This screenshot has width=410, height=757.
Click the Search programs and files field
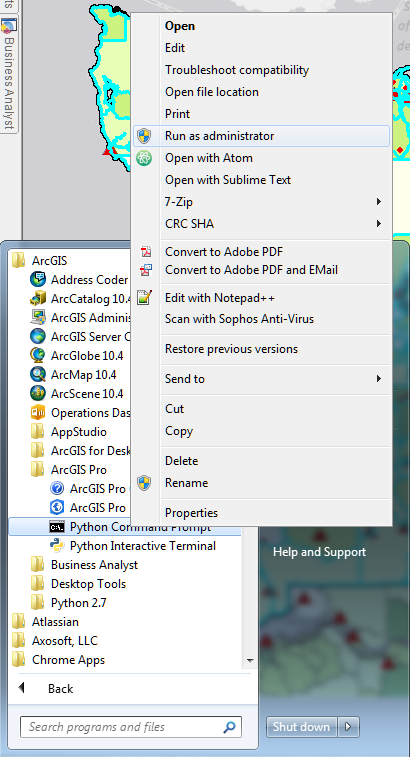130,727
